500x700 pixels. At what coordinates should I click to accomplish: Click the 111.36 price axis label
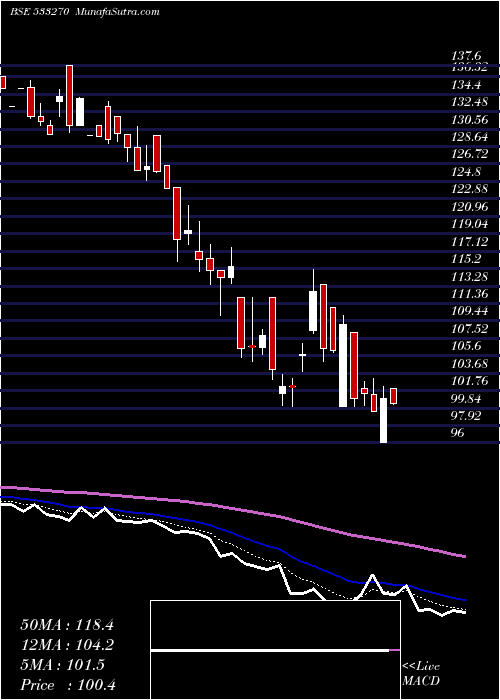coord(470,294)
